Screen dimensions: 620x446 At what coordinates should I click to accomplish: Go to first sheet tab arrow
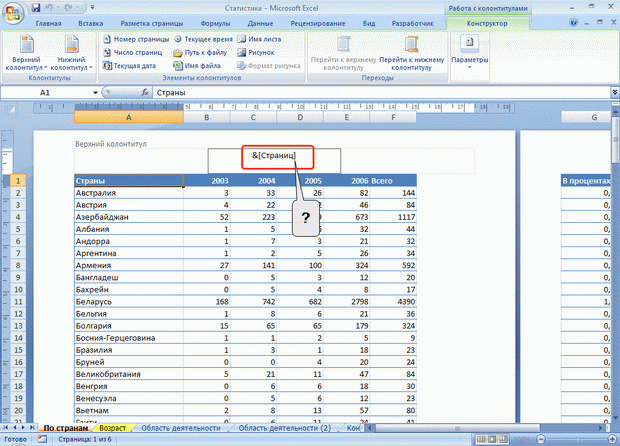coord(6,427)
